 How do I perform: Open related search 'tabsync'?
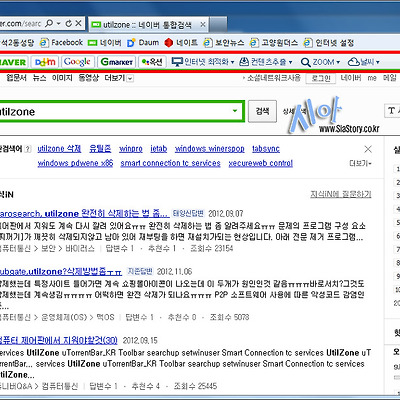266,149
